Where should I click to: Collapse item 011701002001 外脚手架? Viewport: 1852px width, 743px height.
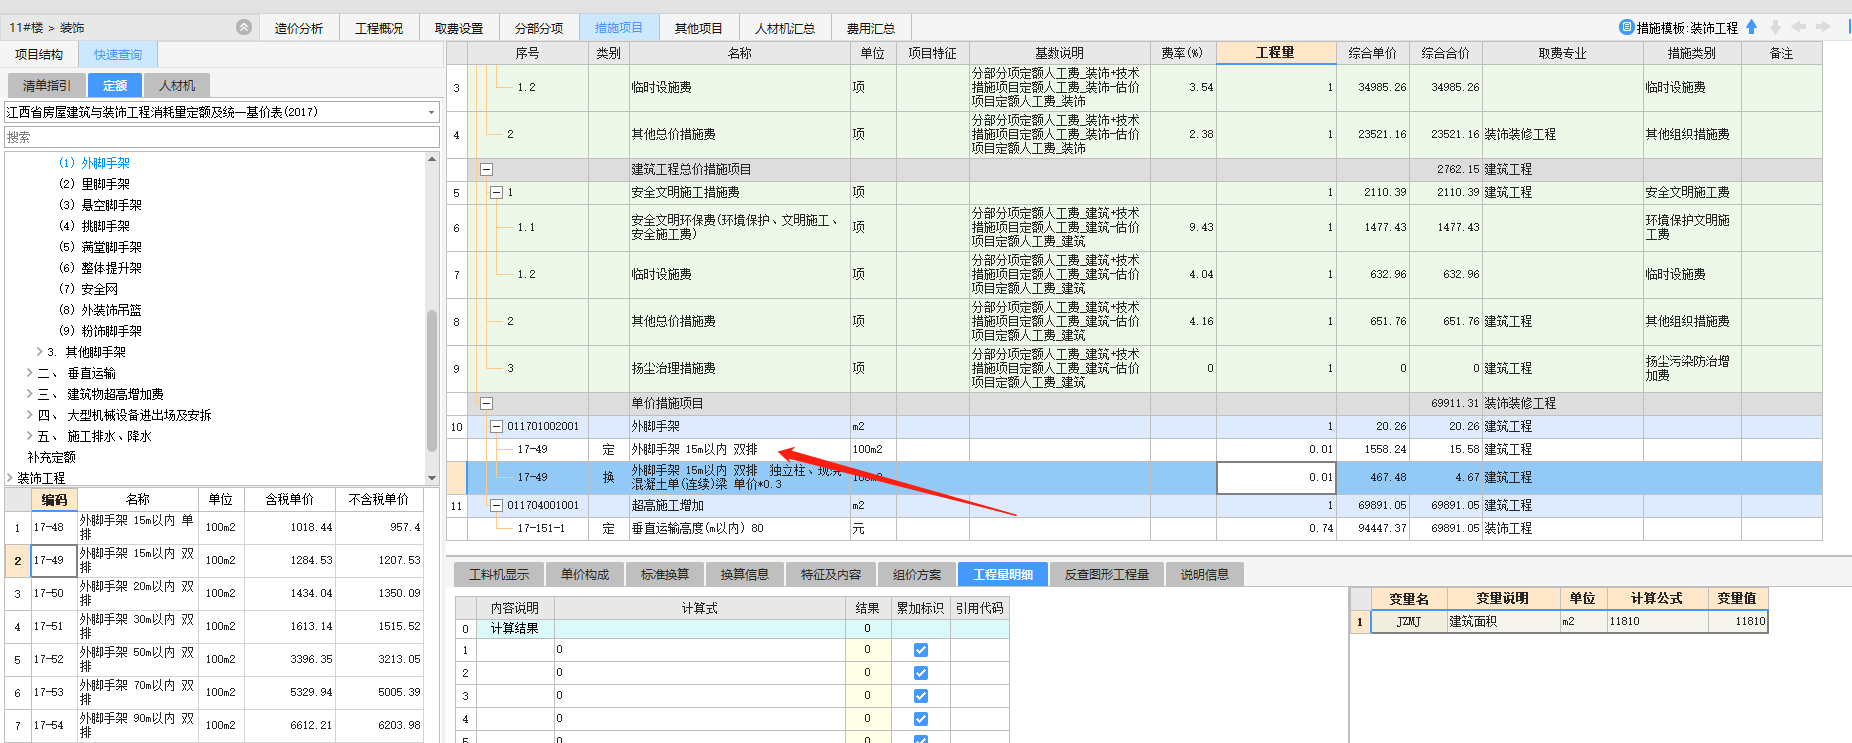(496, 427)
